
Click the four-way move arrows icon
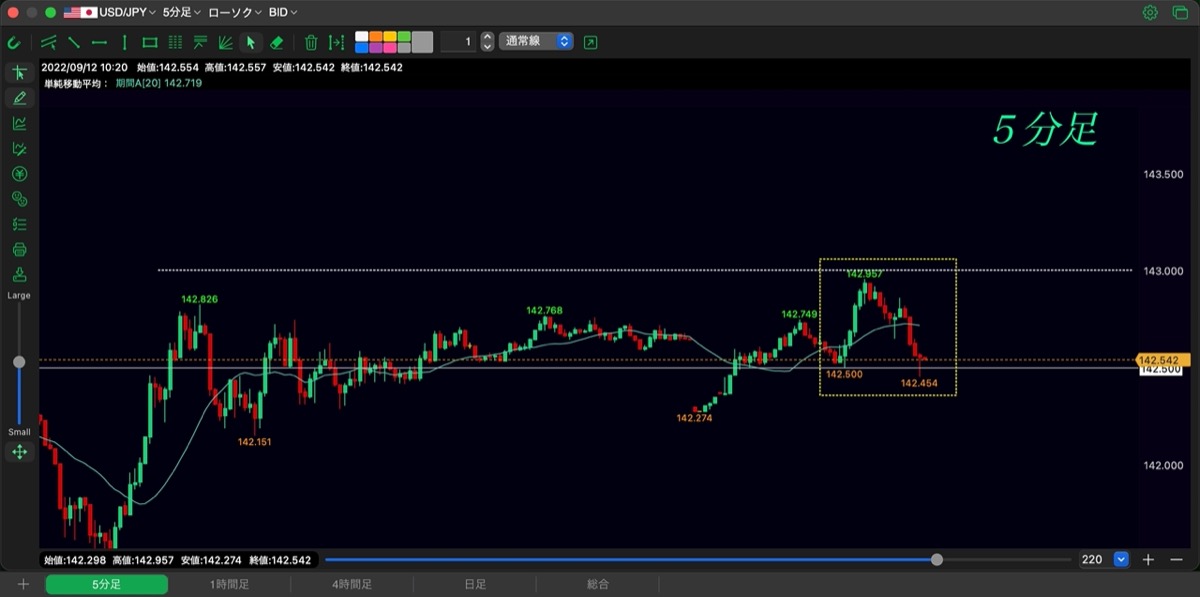(x=19, y=452)
